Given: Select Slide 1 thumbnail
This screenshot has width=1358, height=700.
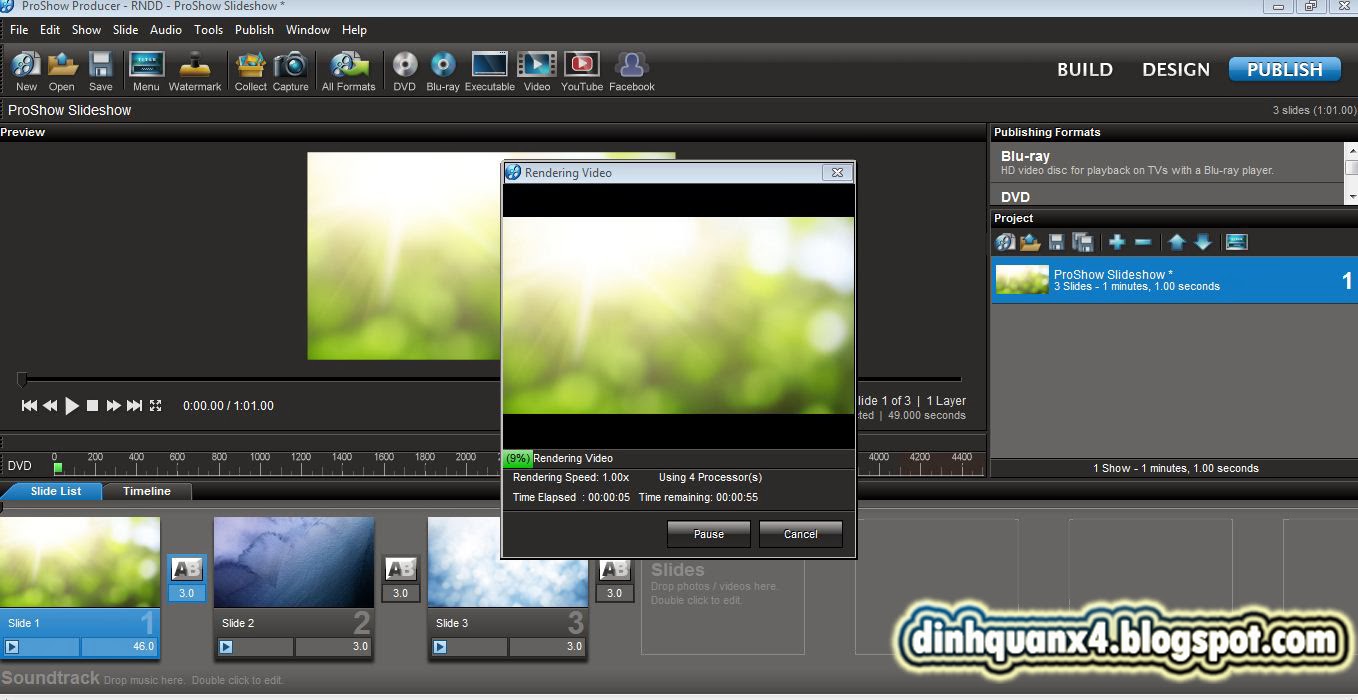Looking at the screenshot, I should pos(80,562).
